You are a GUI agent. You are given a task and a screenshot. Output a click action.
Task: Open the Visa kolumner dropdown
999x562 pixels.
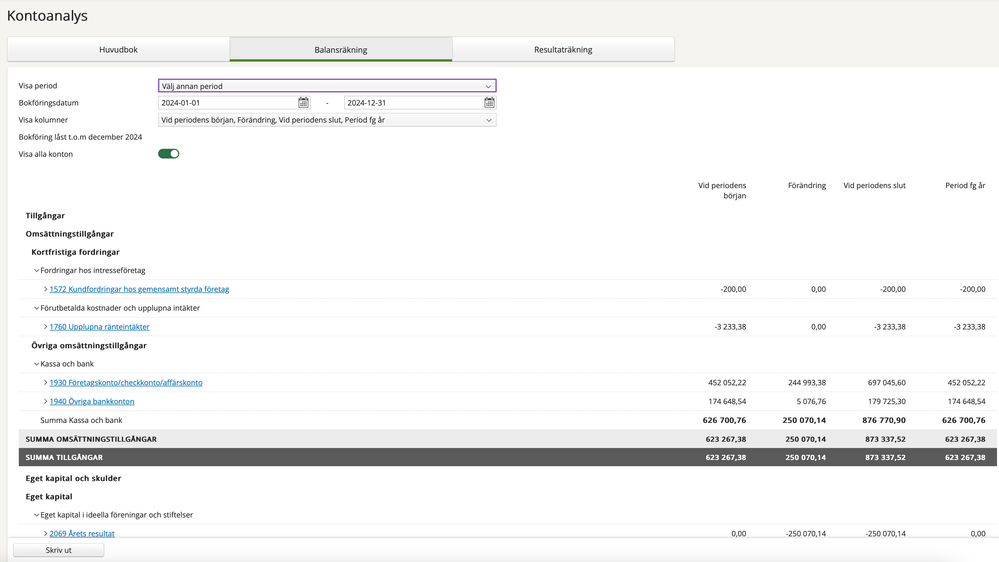327,120
